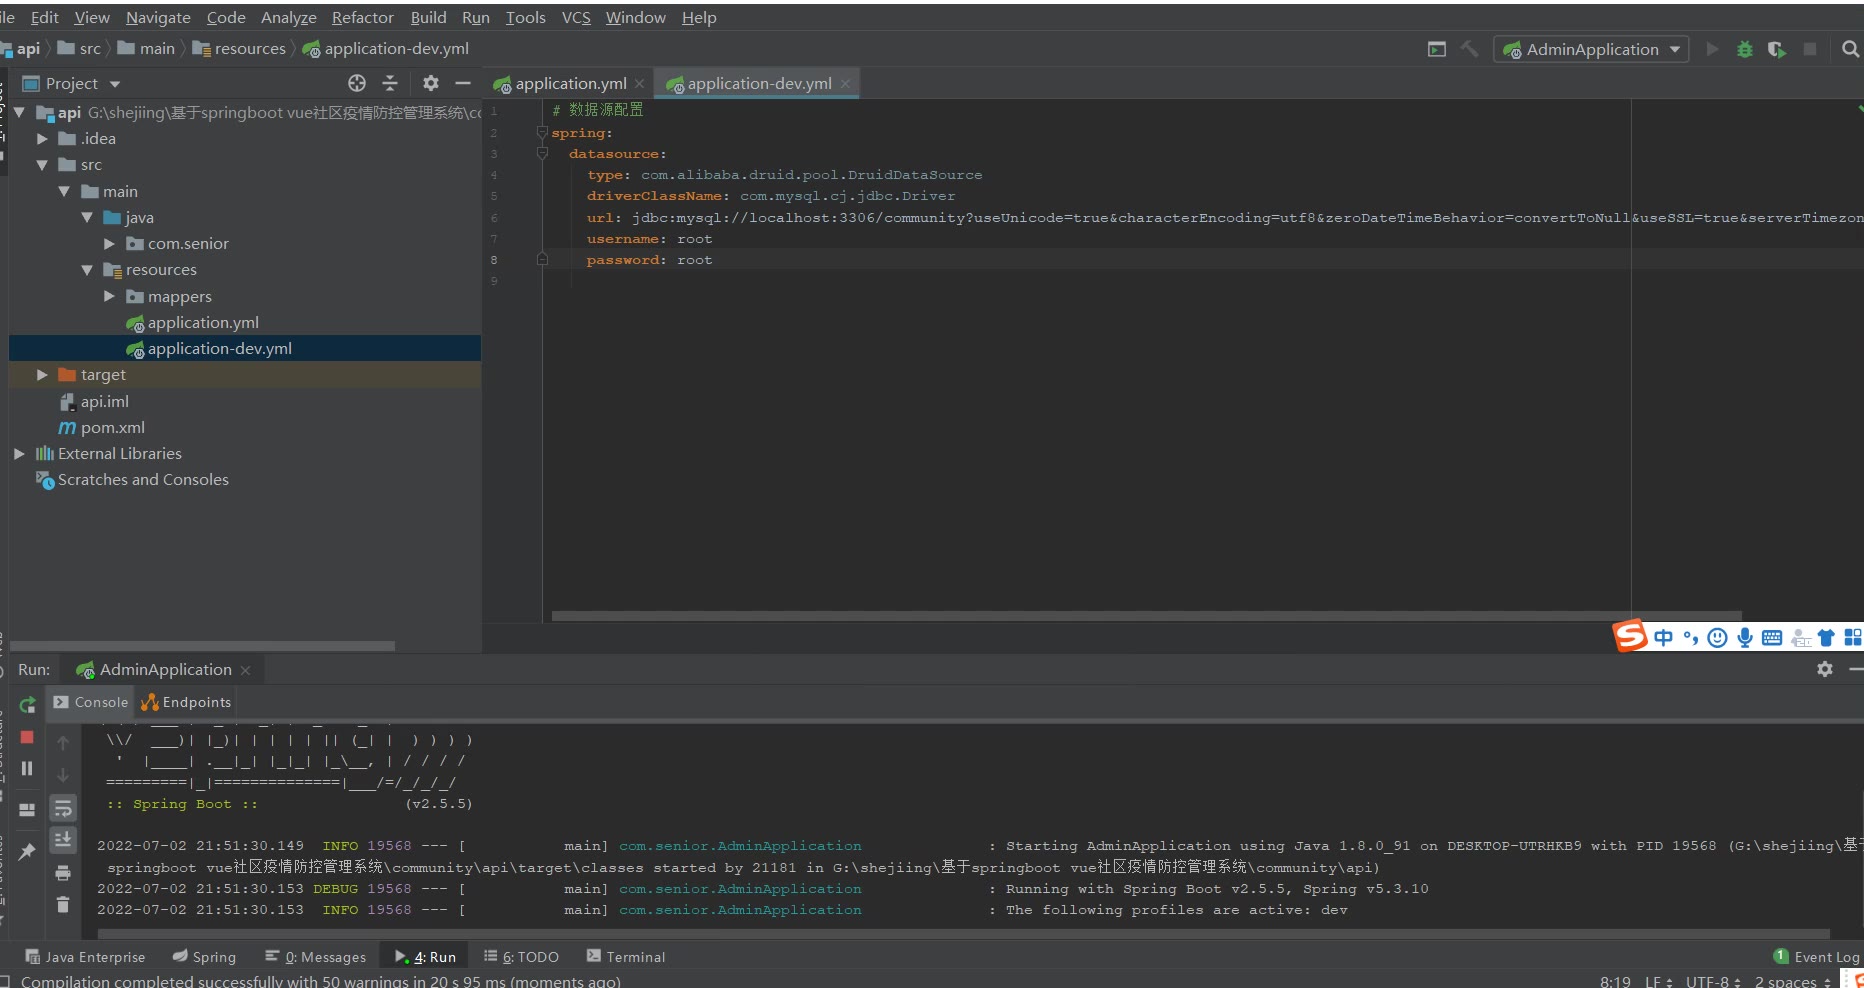Clear console with the trash icon
The image size is (1864, 988).
(63, 904)
